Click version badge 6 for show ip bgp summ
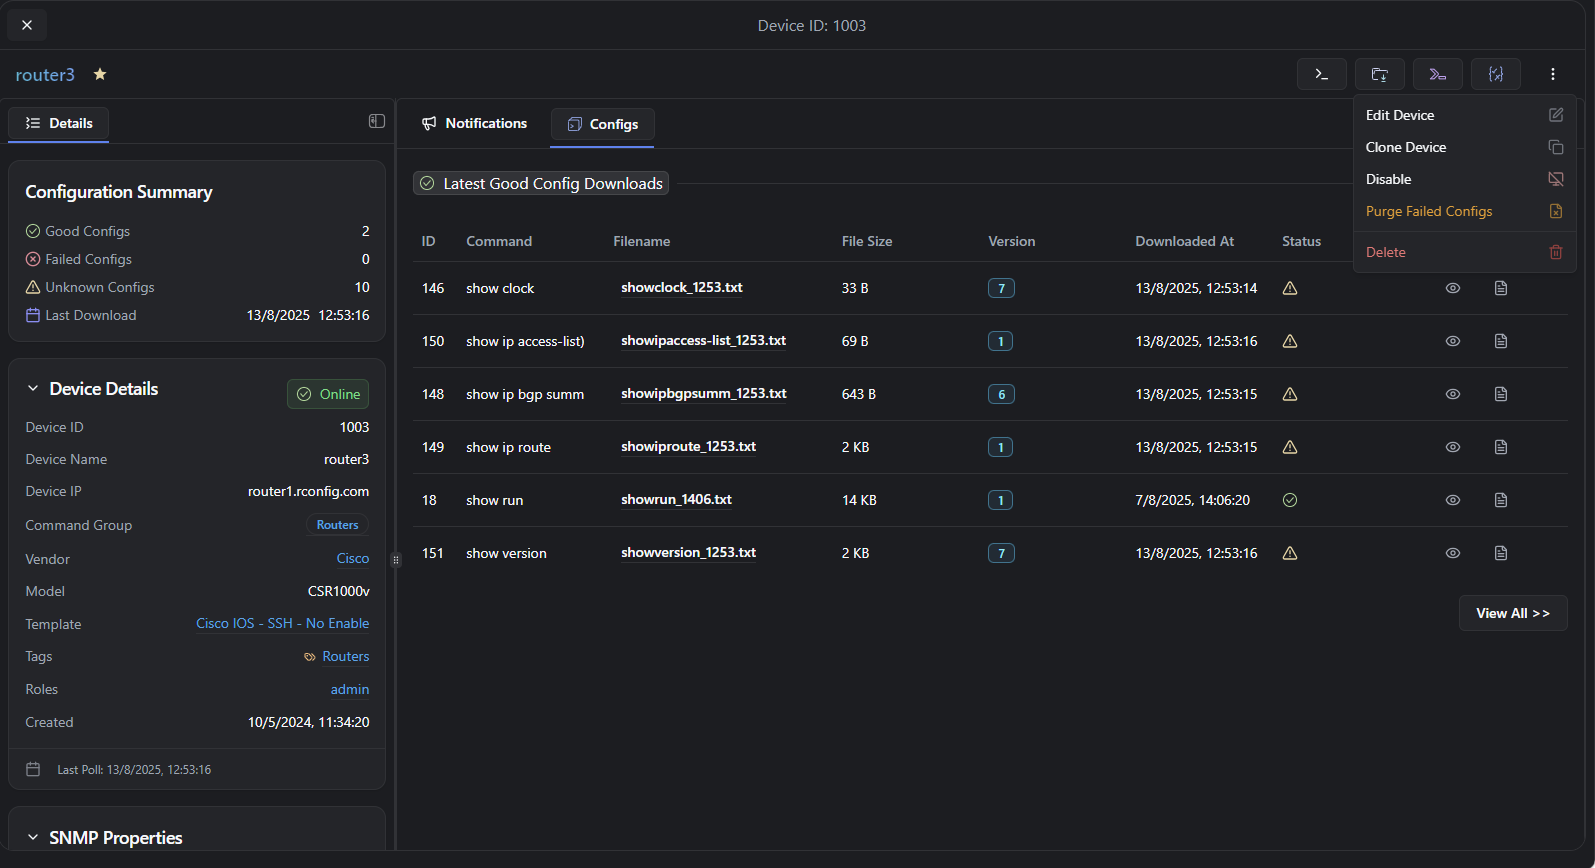 click(x=1001, y=394)
